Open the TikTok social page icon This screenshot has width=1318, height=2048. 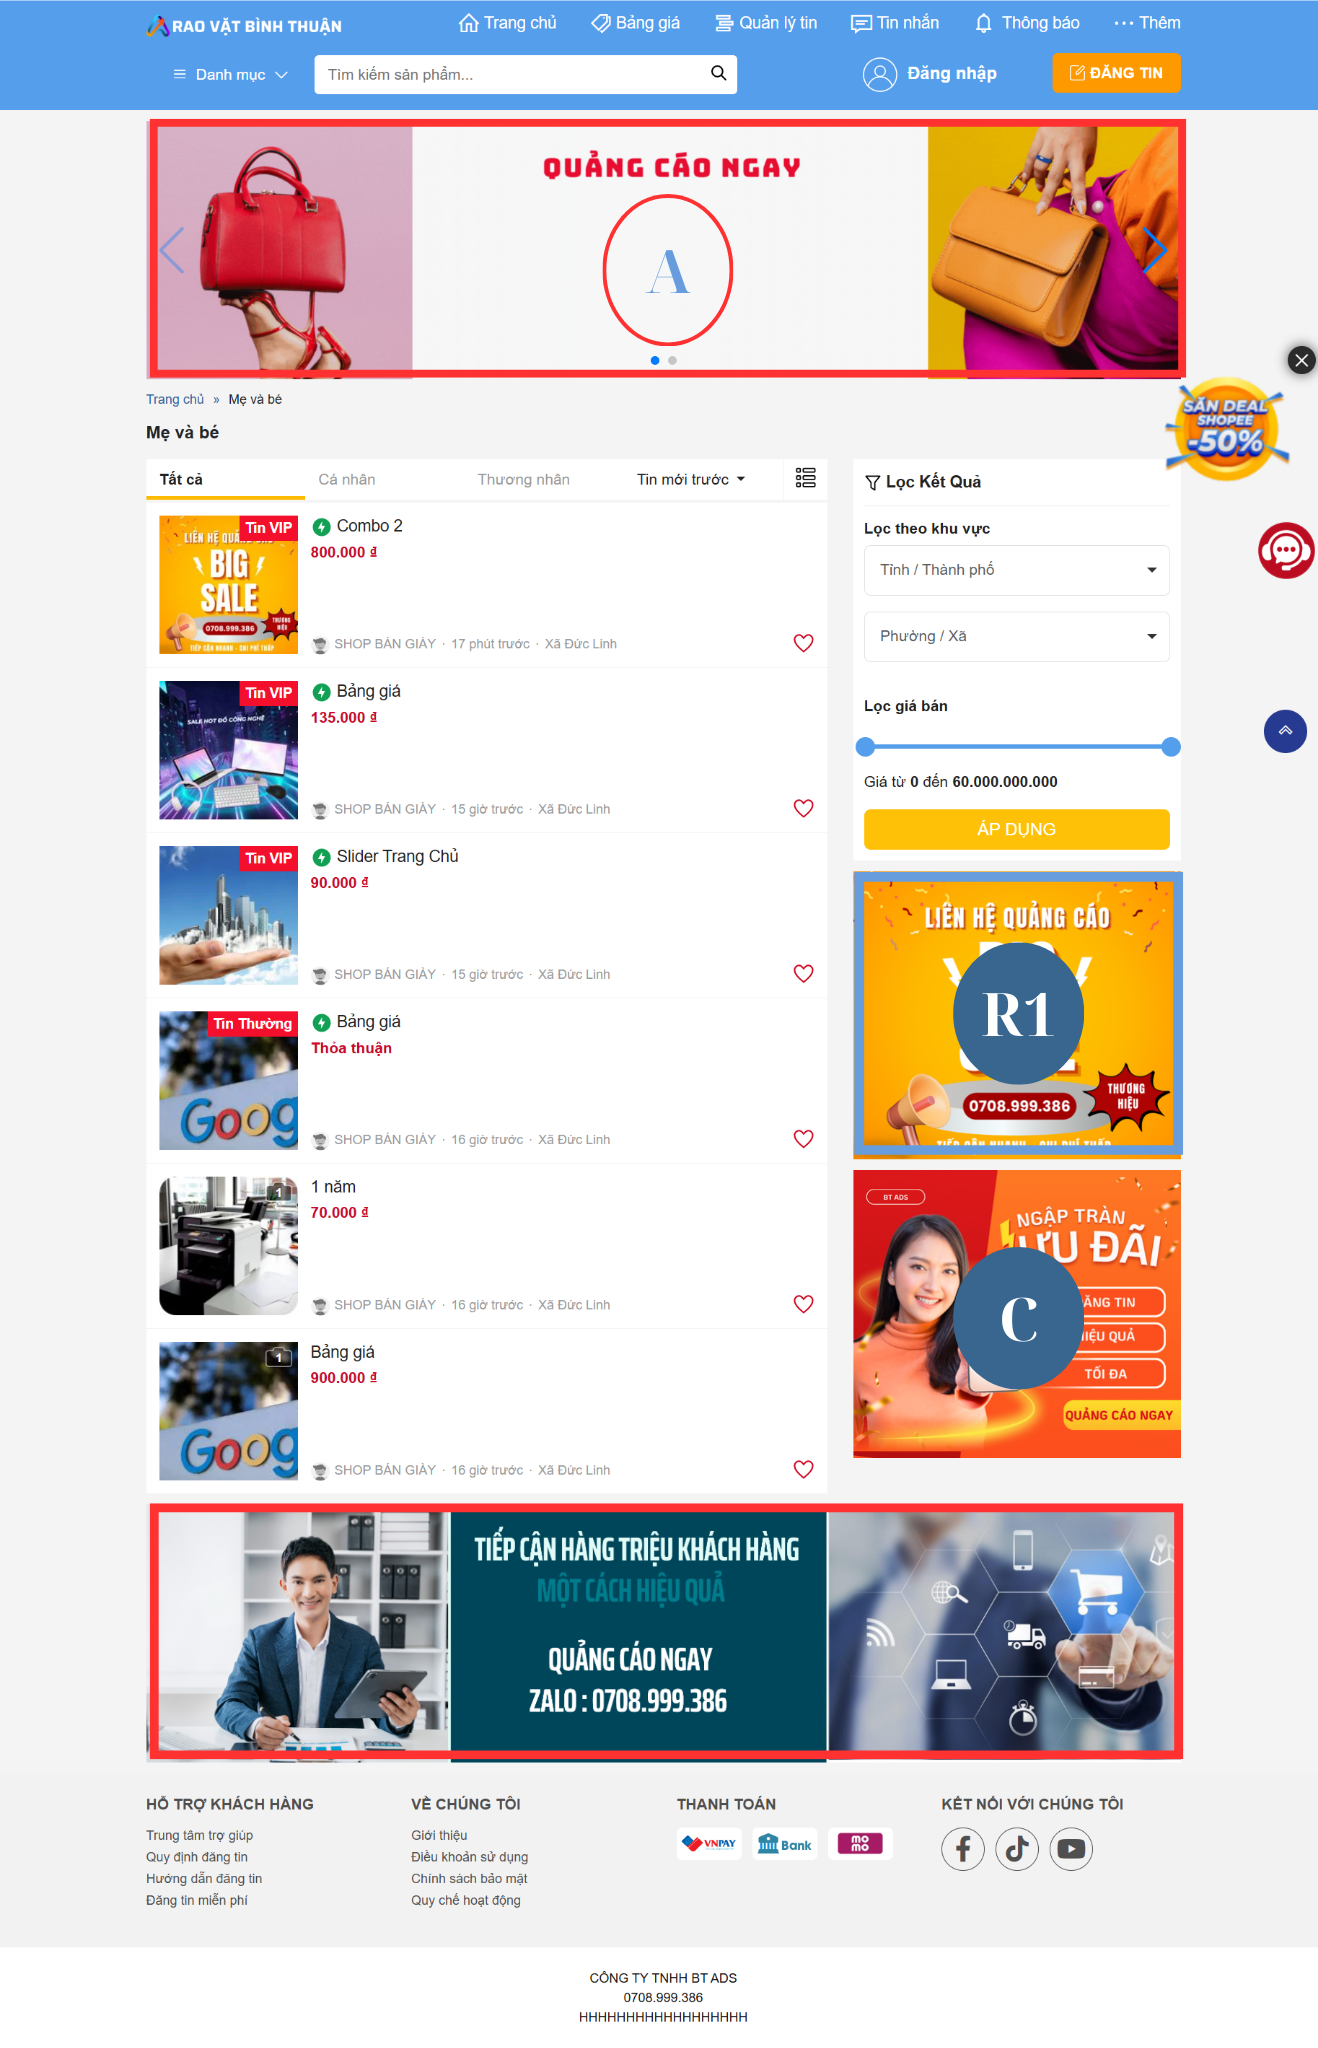click(1017, 1849)
